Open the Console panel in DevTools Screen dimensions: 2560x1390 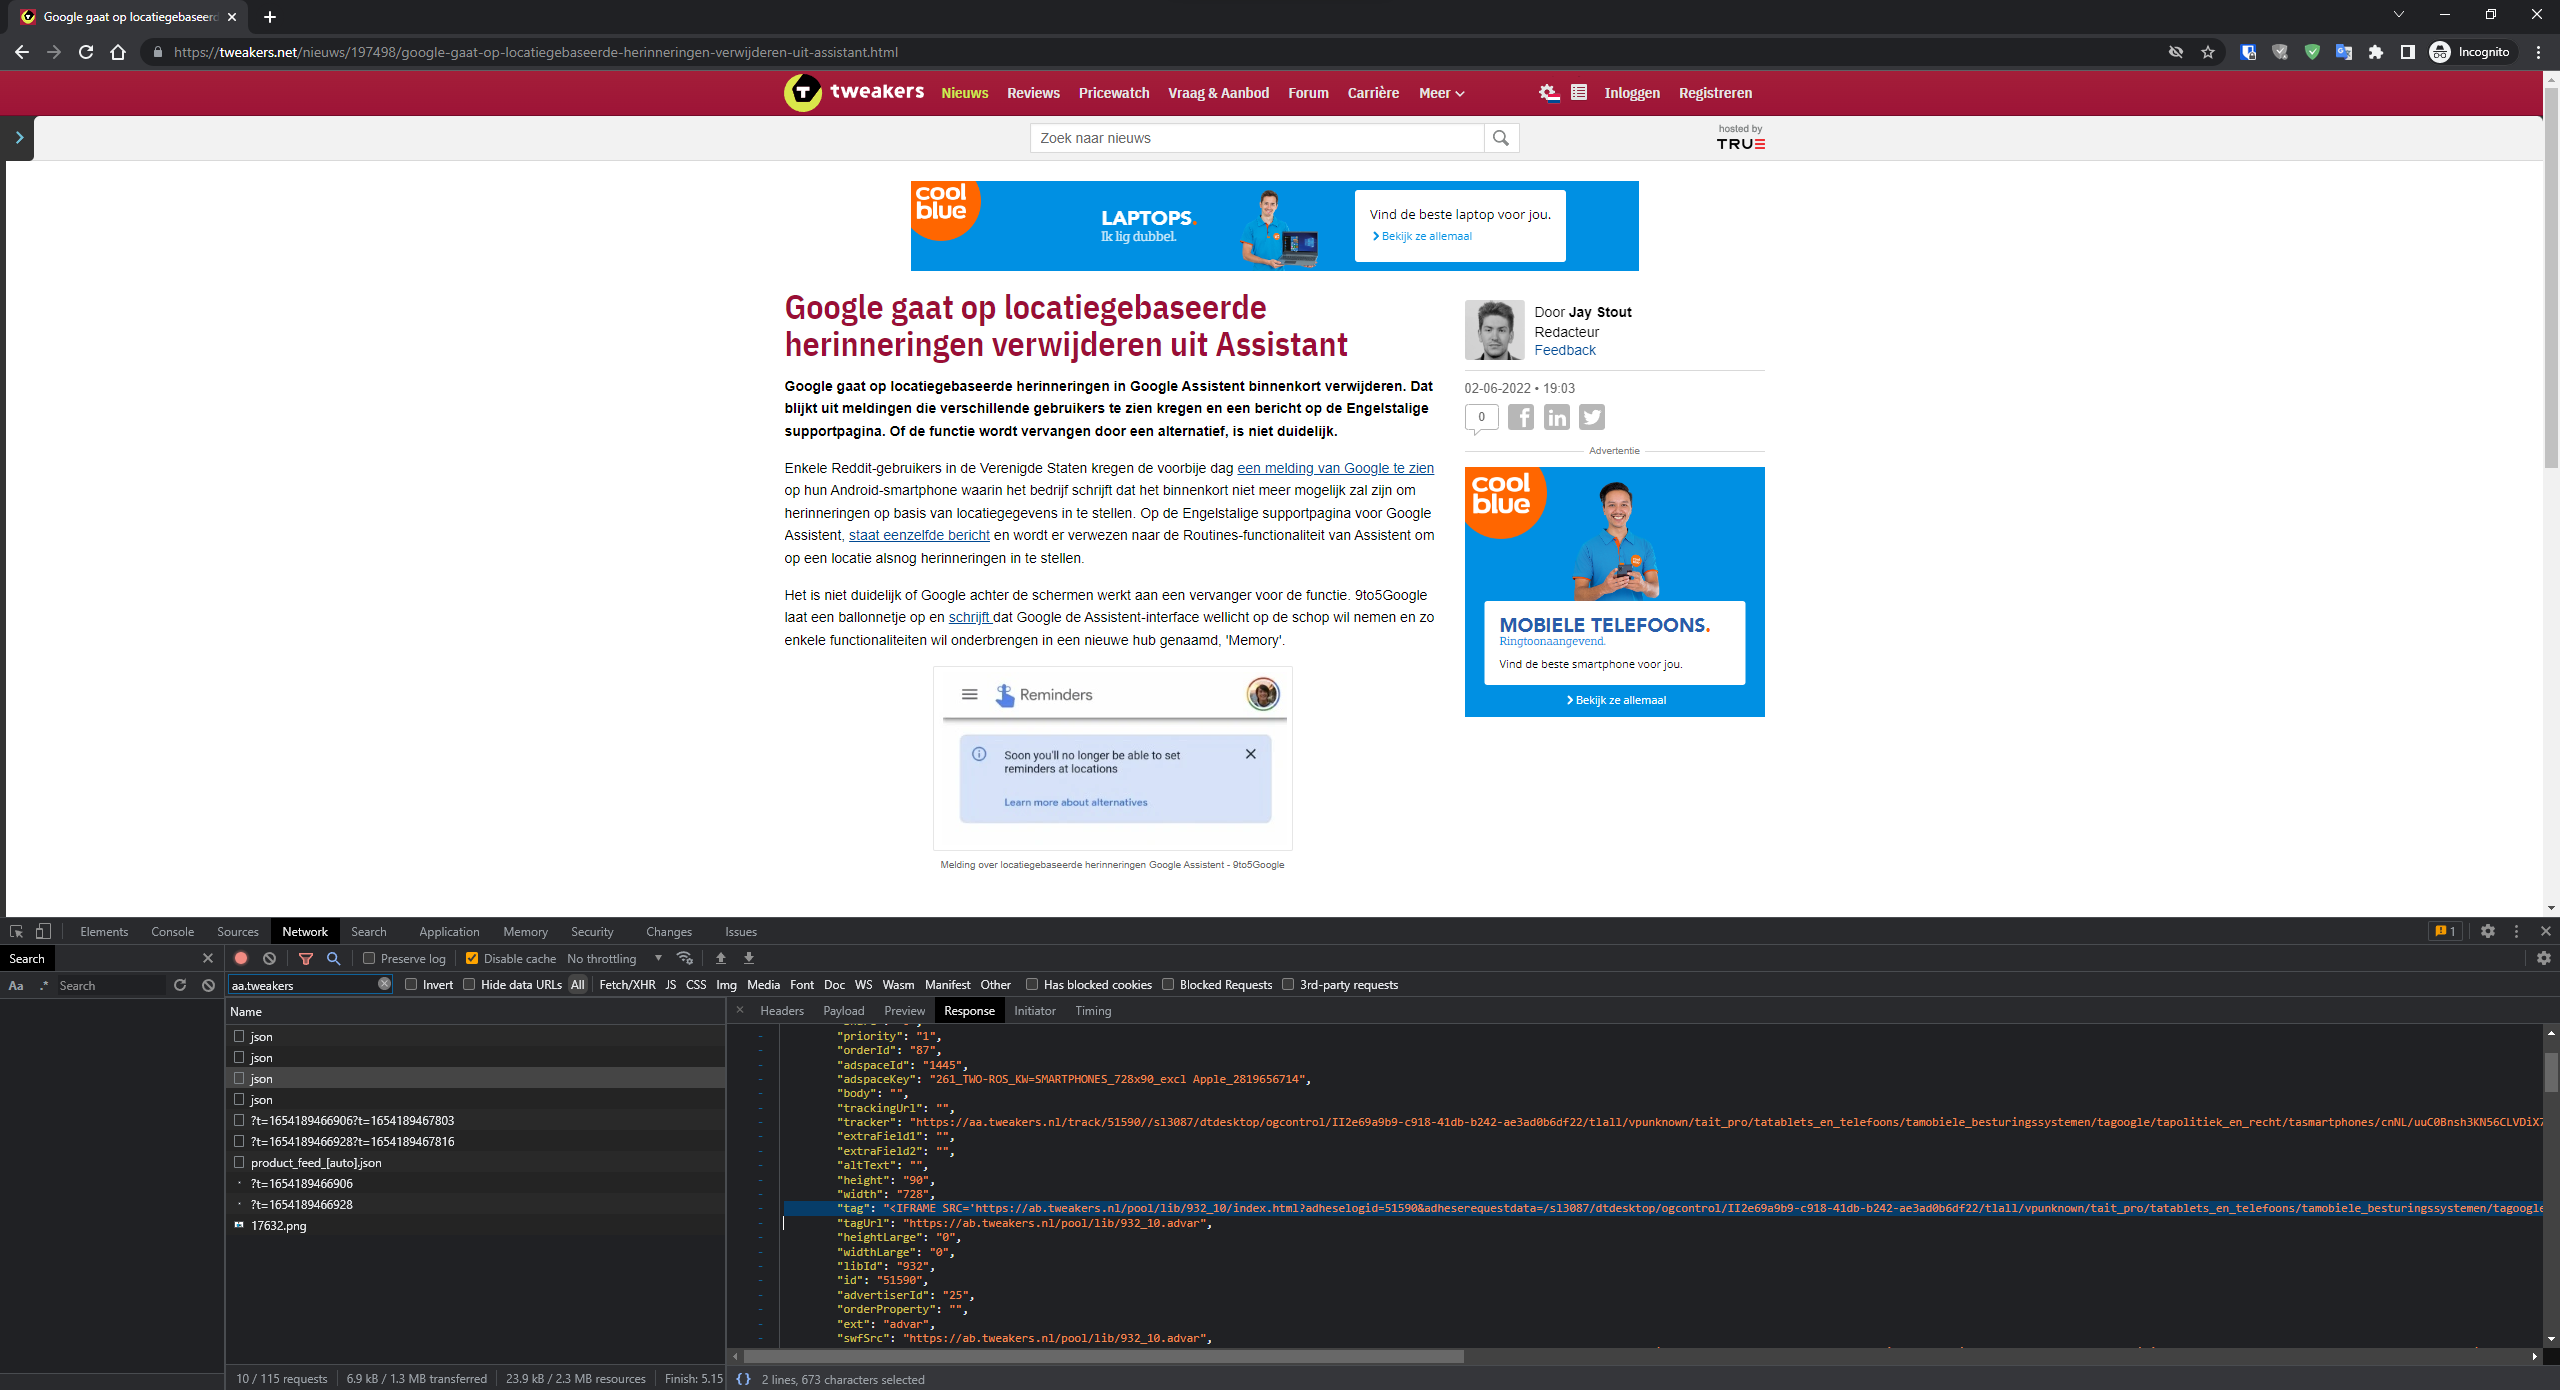tap(172, 931)
